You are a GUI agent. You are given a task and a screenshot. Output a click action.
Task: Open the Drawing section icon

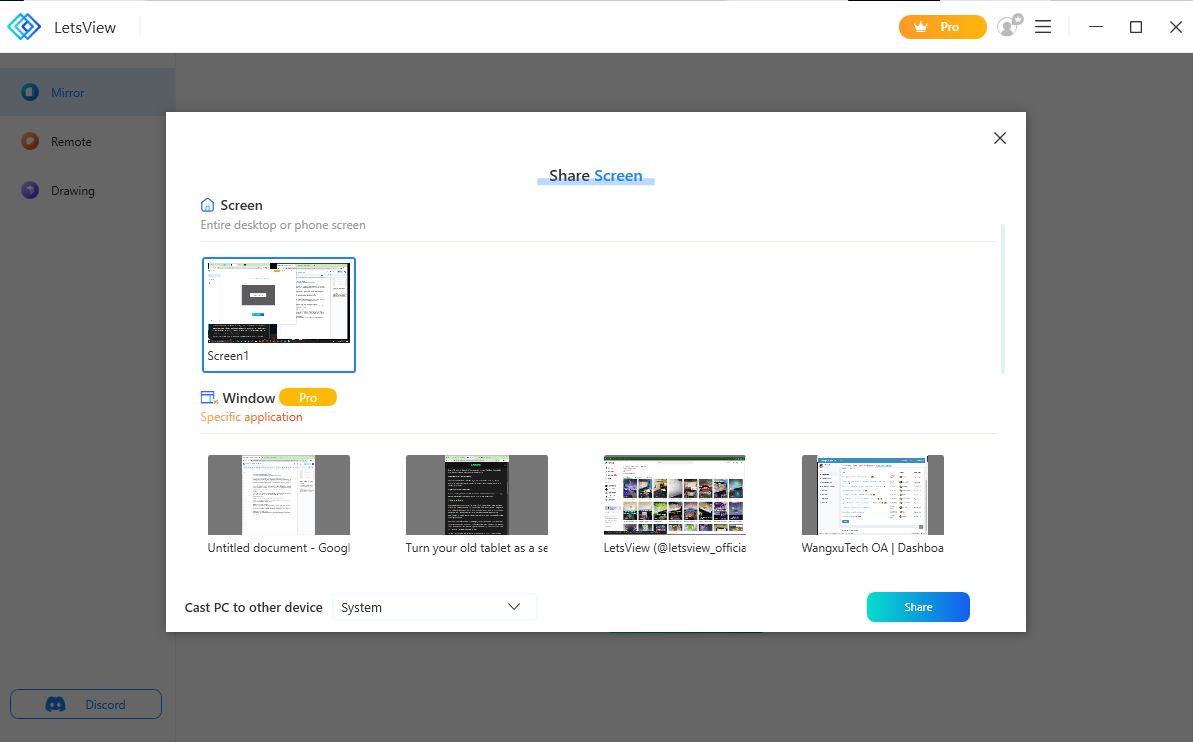click(x=30, y=191)
